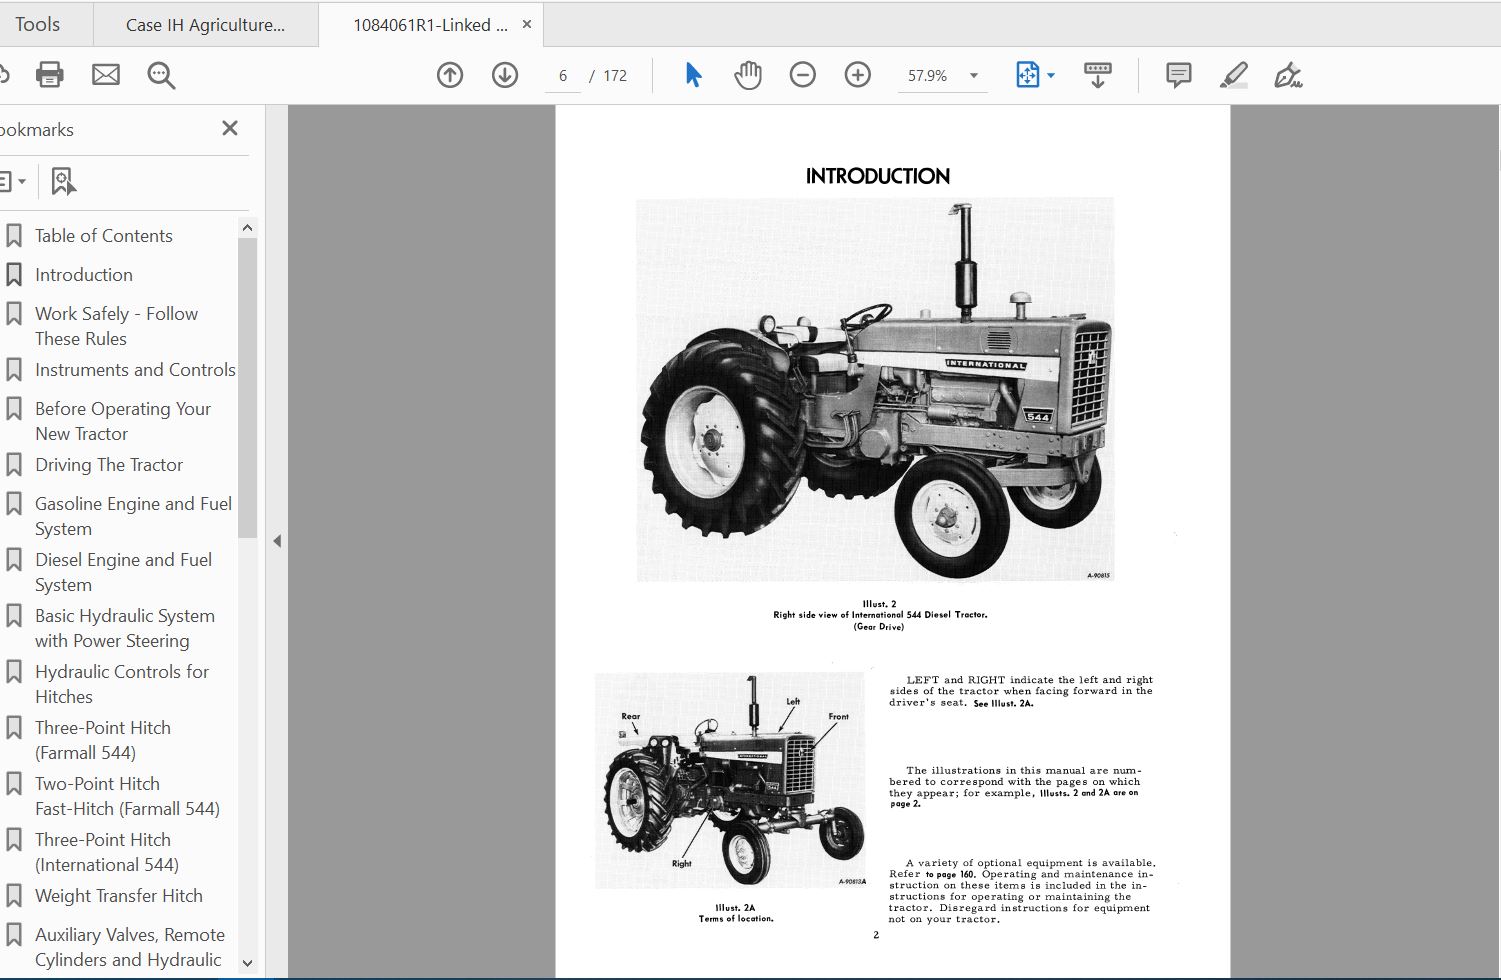Zoom out of the page
Screen dimensions: 1501x980
[803, 75]
